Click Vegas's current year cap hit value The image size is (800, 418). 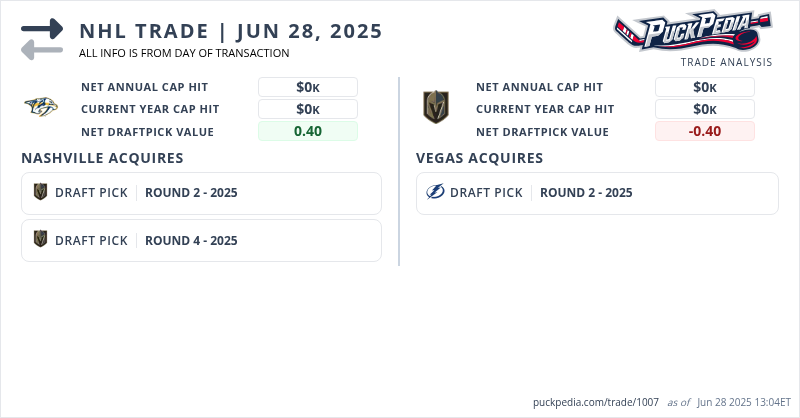click(x=704, y=109)
